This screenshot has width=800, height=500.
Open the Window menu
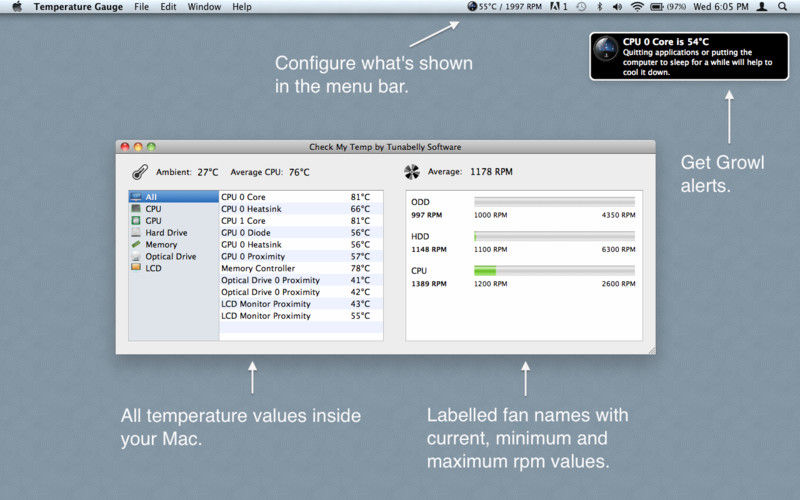(204, 7)
